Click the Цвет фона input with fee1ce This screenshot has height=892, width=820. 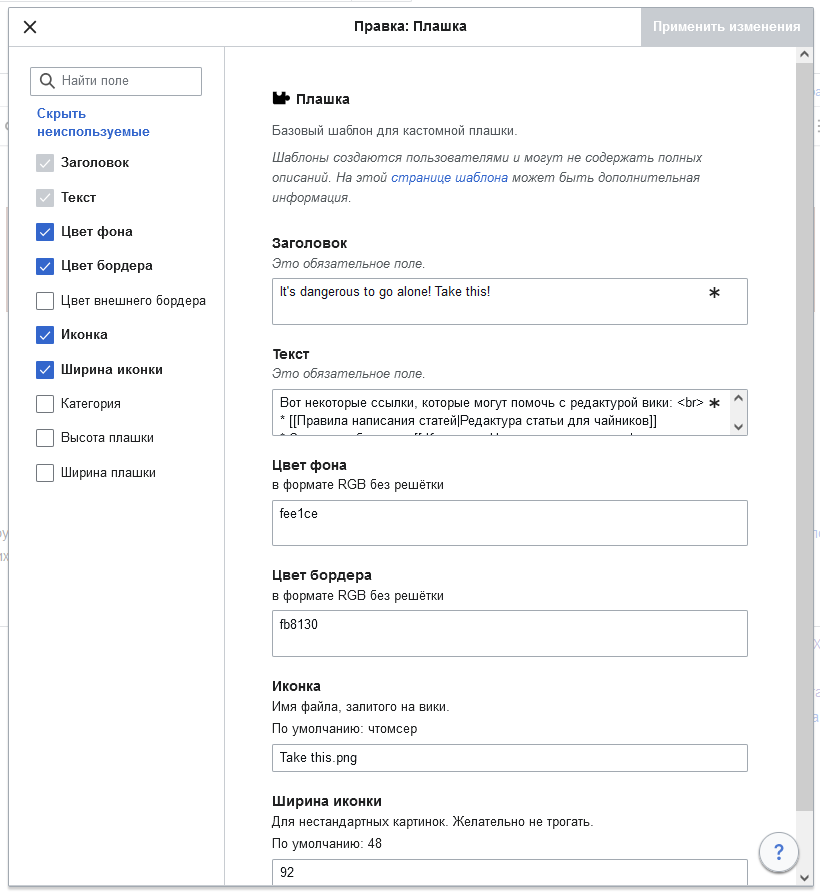pos(509,523)
